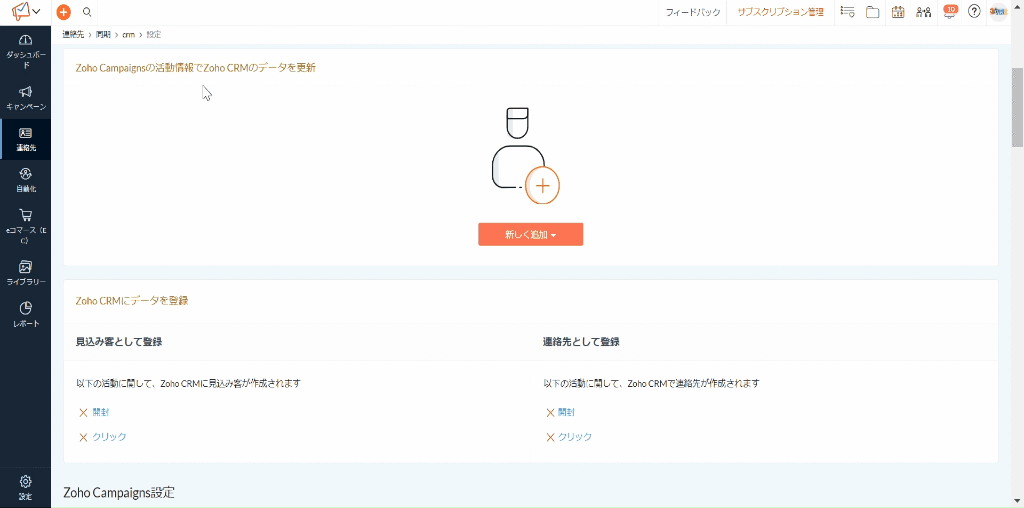Open 新しく追加 dropdown button
Viewport: 1024px width, 508px height.
(530, 234)
